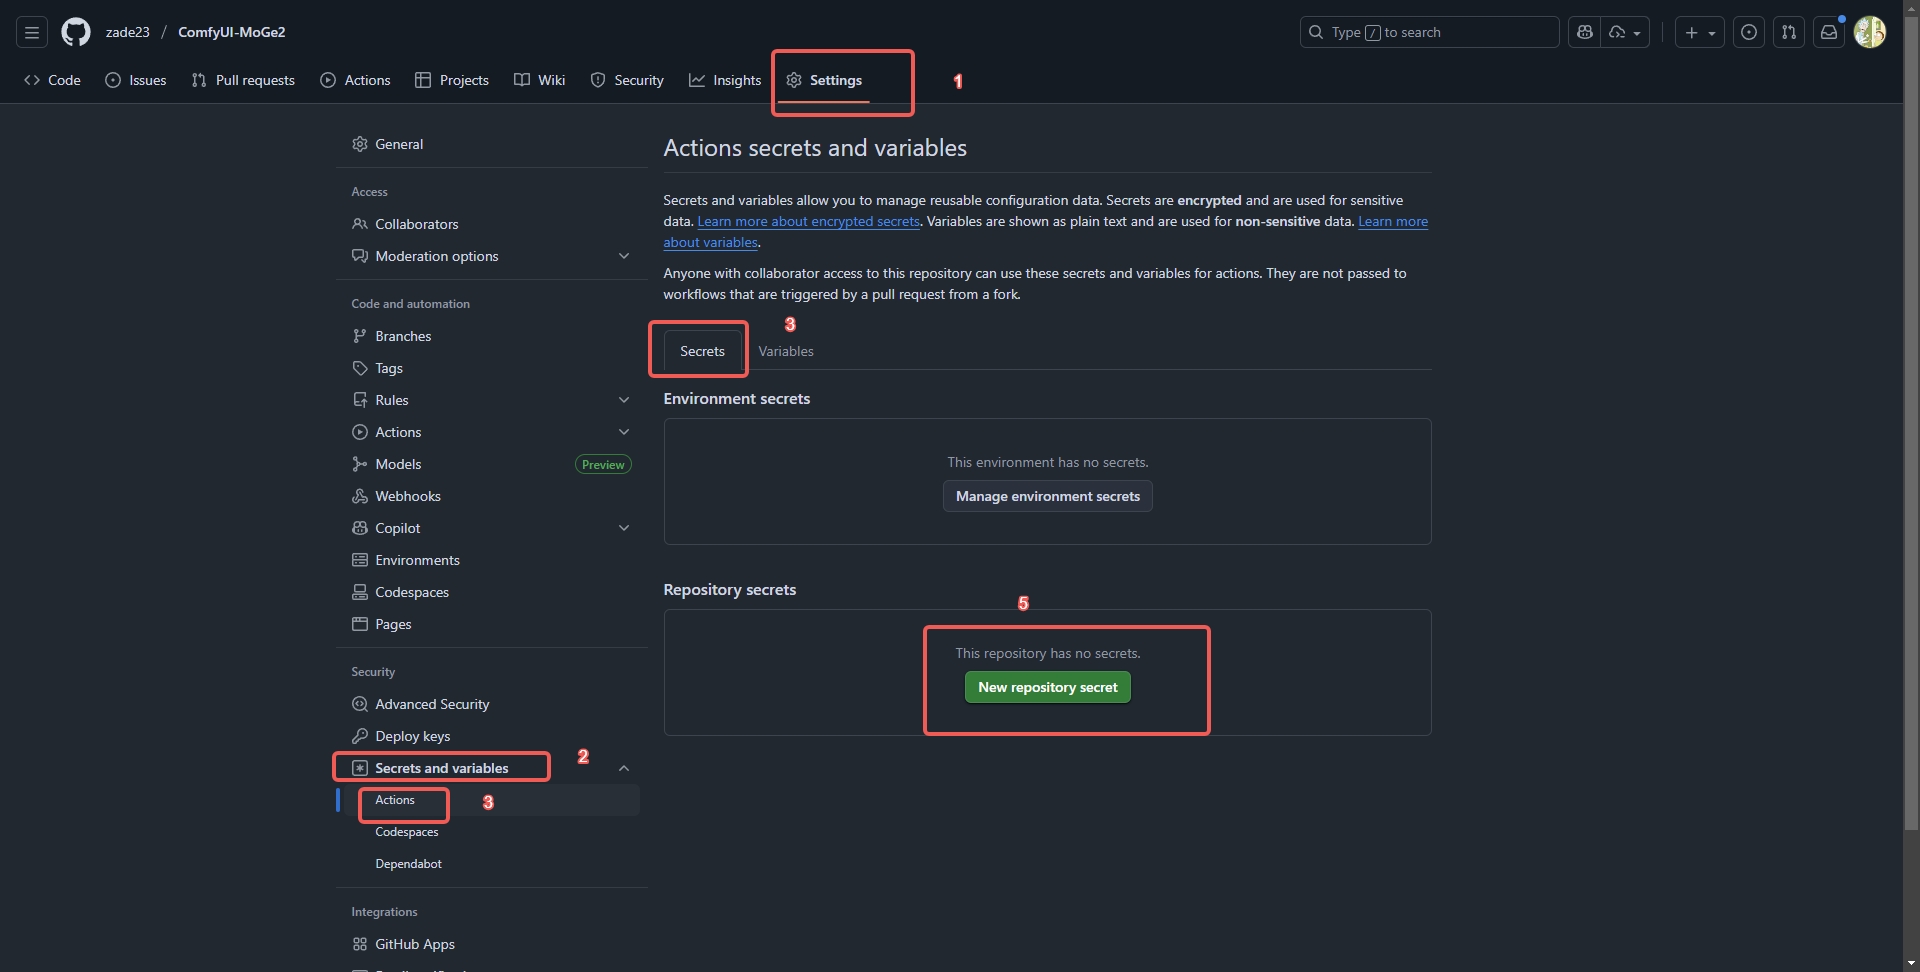
Task: Click the Tags tag icon
Action: (x=360, y=368)
